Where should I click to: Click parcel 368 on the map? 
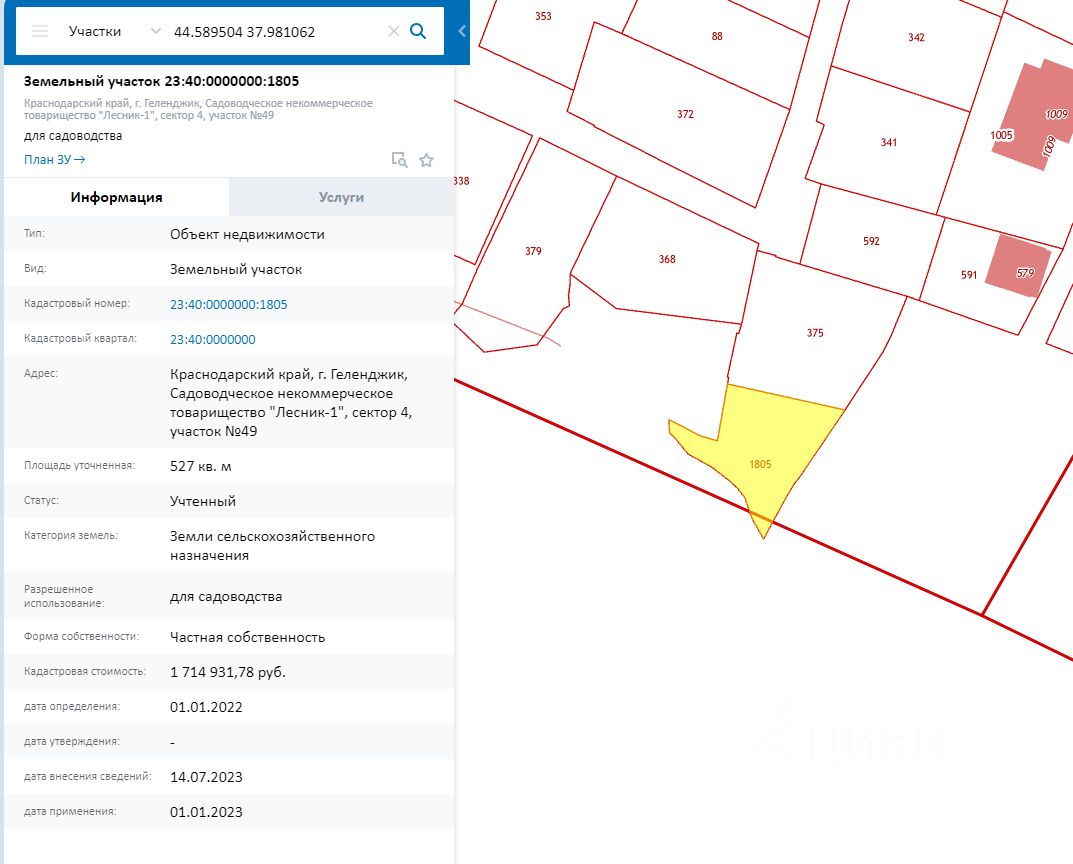click(x=667, y=259)
